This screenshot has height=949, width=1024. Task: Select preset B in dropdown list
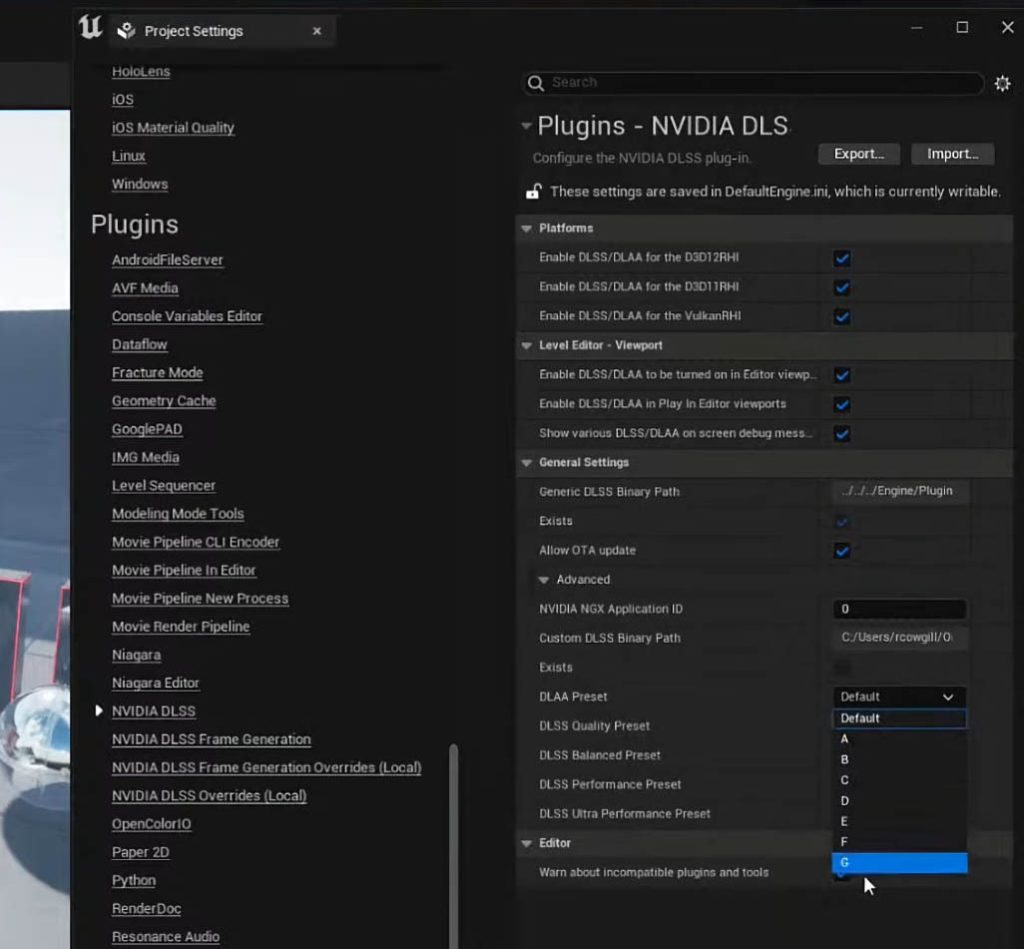899,760
